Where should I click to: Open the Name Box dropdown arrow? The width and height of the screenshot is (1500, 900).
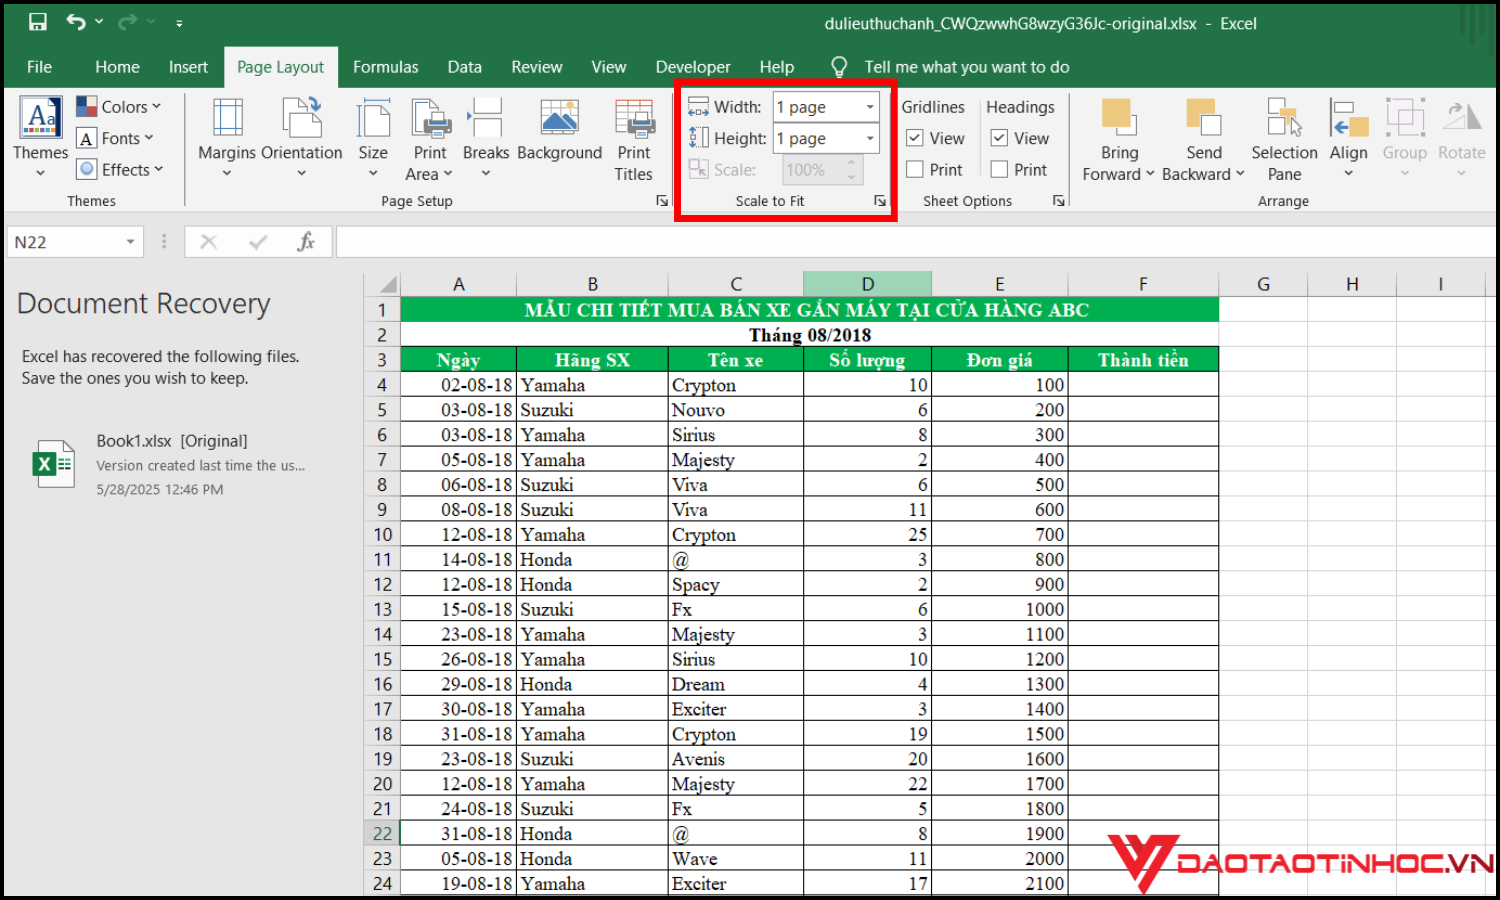click(x=130, y=242)
